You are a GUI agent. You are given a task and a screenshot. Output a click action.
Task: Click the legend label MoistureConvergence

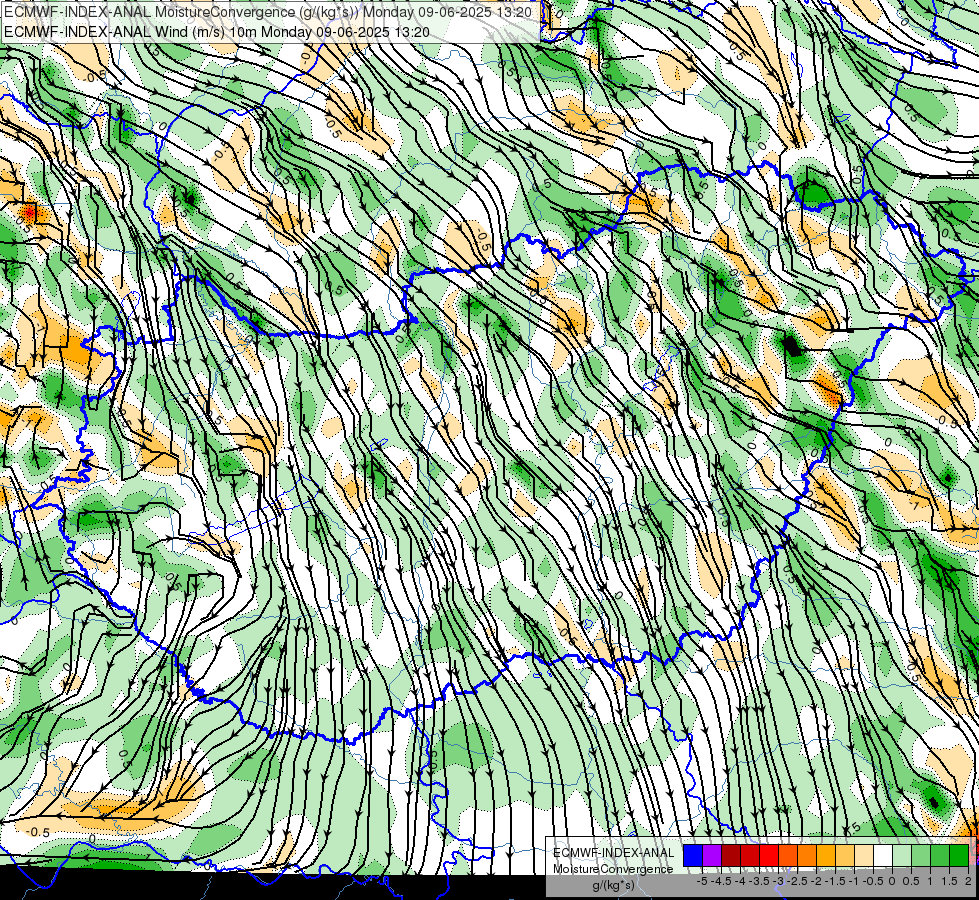pyautogui.click(x=613, y=869)
